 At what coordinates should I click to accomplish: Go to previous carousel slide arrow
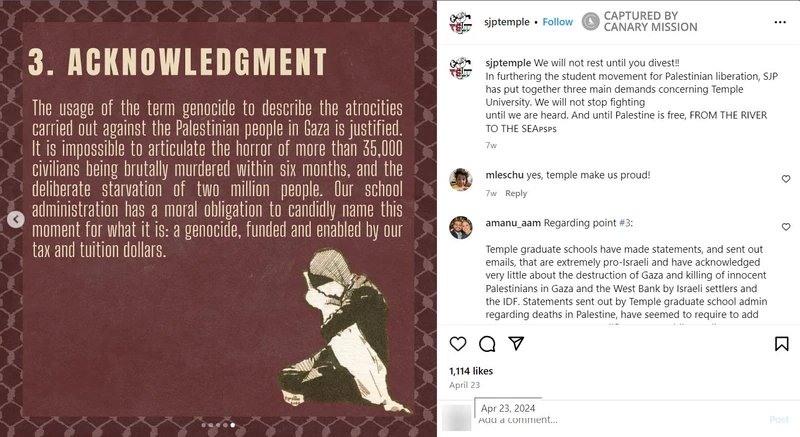coord(15,219)
